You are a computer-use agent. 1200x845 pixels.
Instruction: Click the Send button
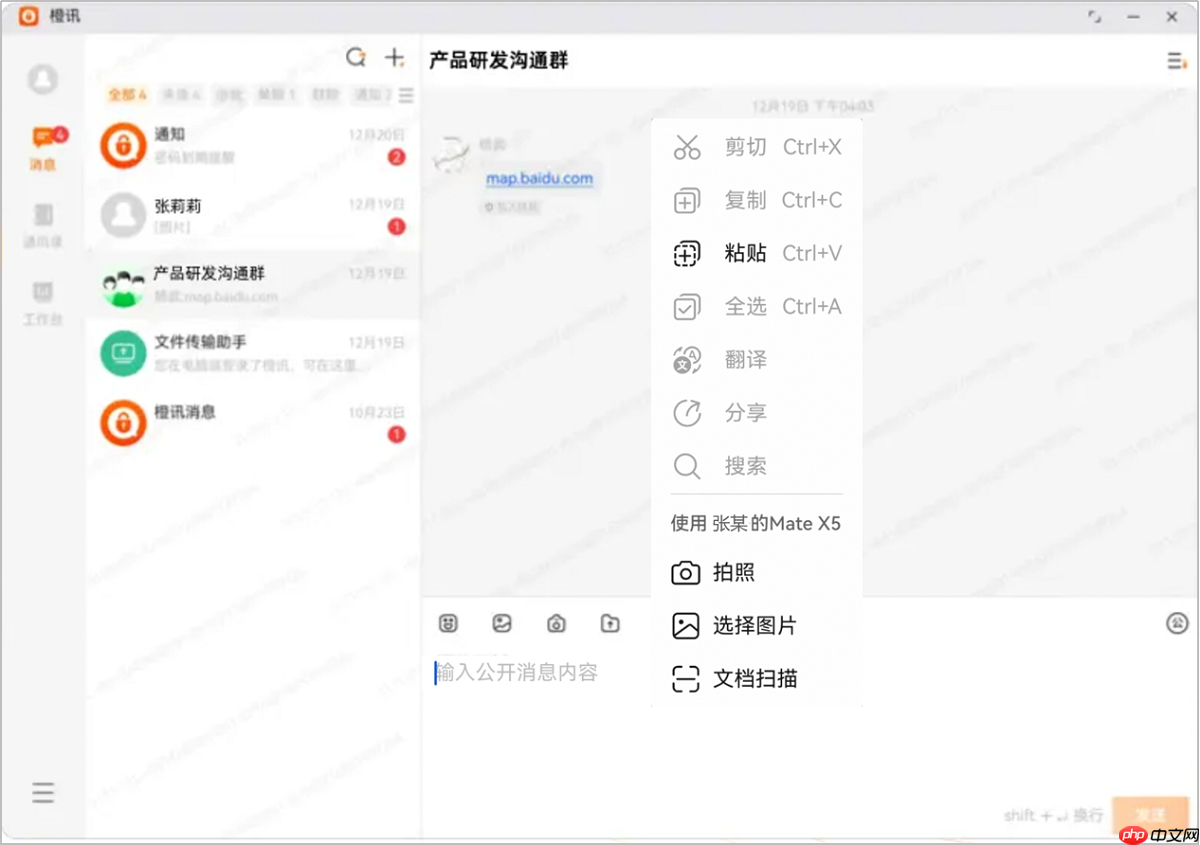pos(1150,815)
